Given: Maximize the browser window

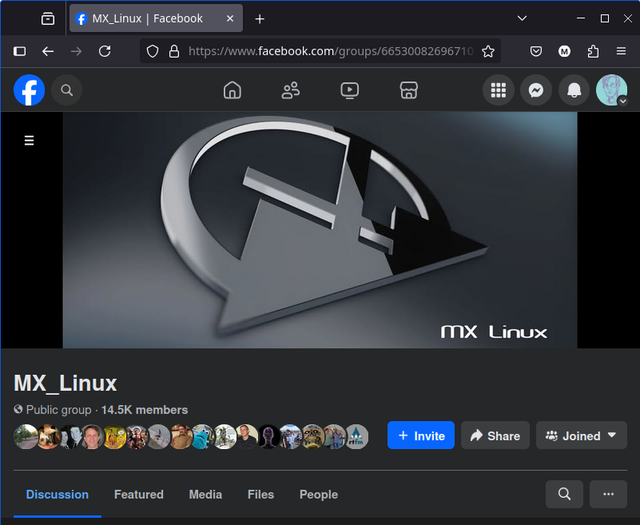Looking at the screenshot, I should pyautogui.click(x=604, y=18).
